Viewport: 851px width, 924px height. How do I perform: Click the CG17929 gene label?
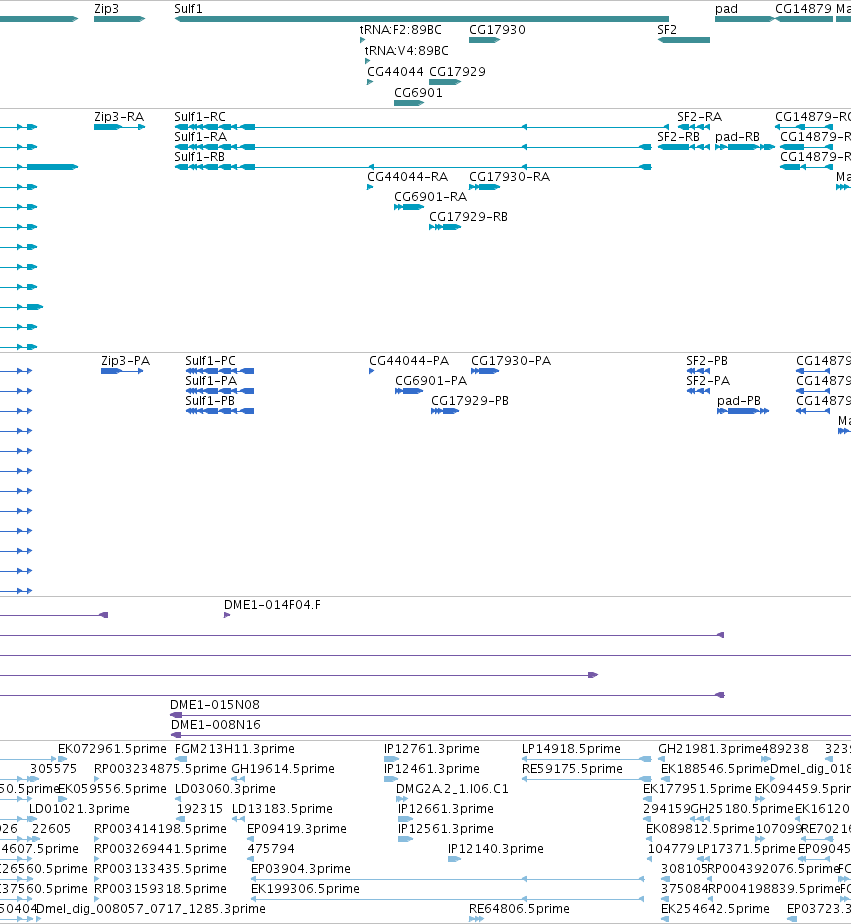click(457, 72)
